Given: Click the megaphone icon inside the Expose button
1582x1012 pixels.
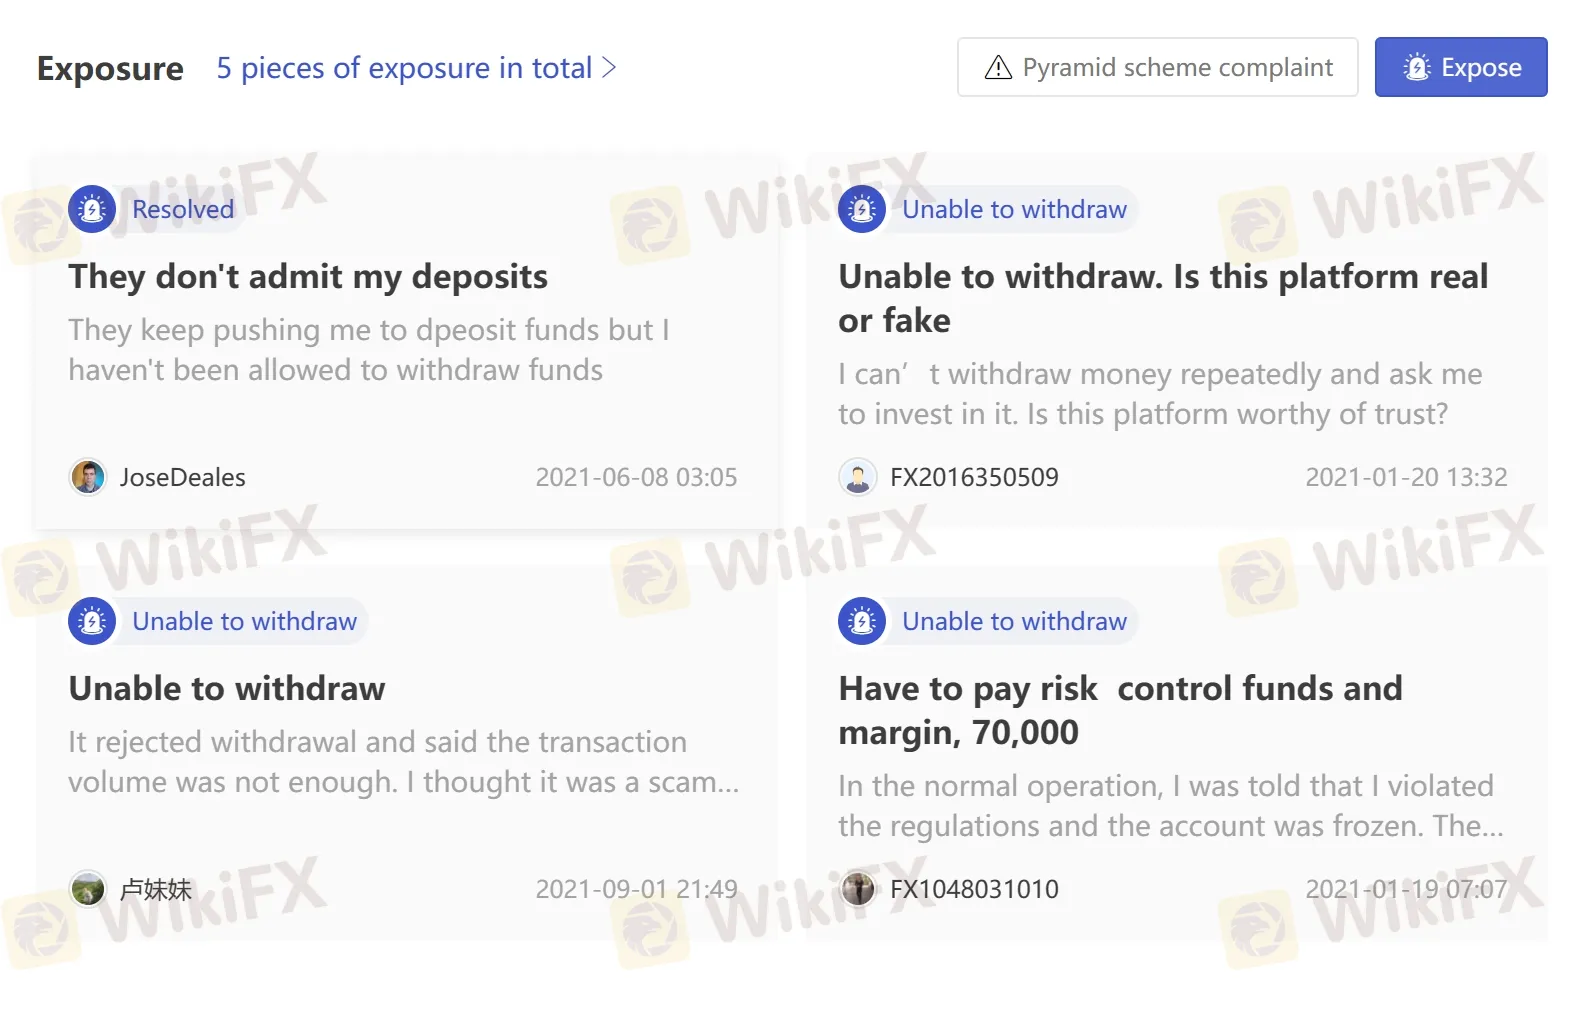Looking at the screenshot, I should [1417, 67].
